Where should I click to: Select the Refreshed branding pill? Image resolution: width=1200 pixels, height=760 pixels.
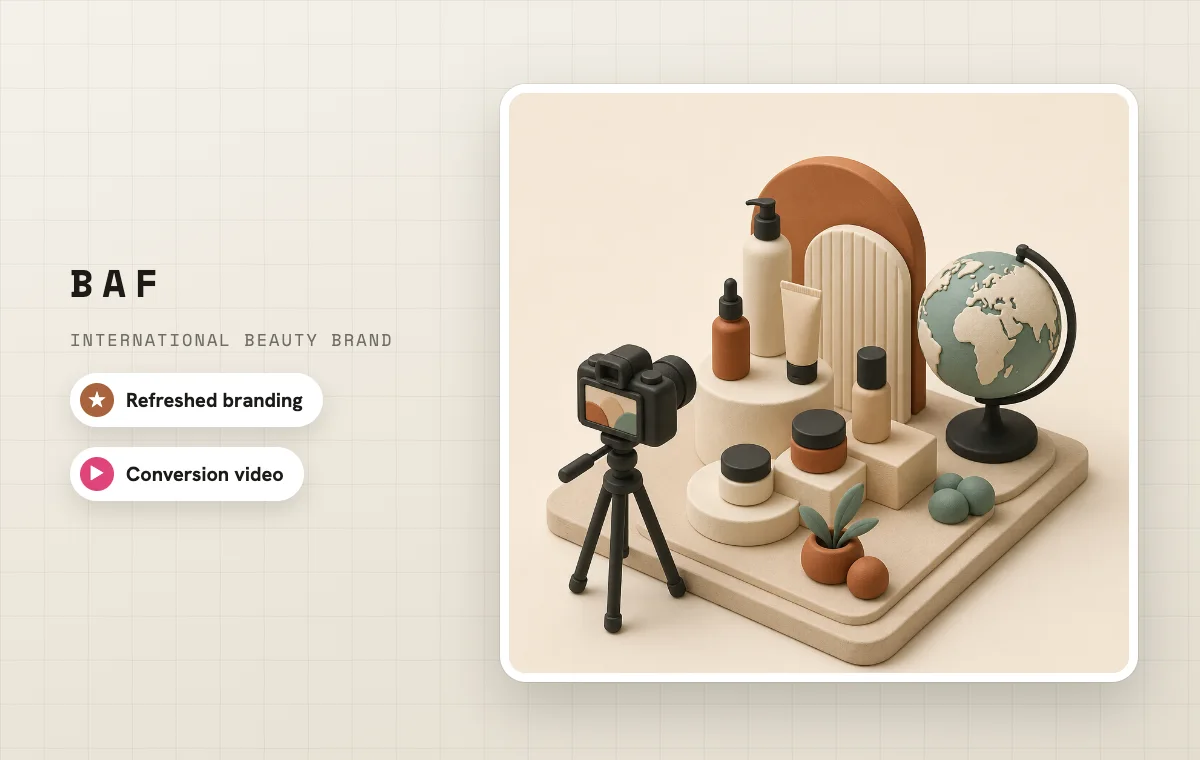tap(196, 400)
